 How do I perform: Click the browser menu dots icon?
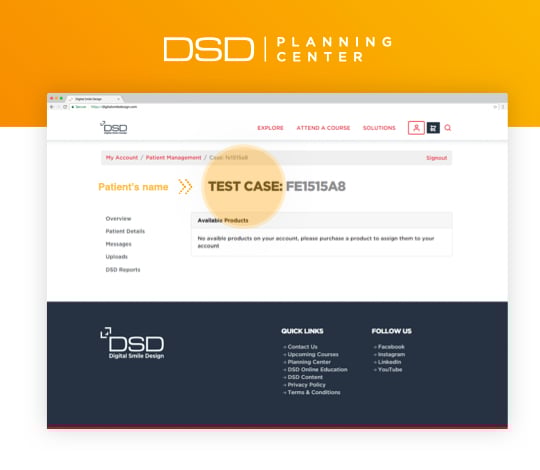click(503, 107)
